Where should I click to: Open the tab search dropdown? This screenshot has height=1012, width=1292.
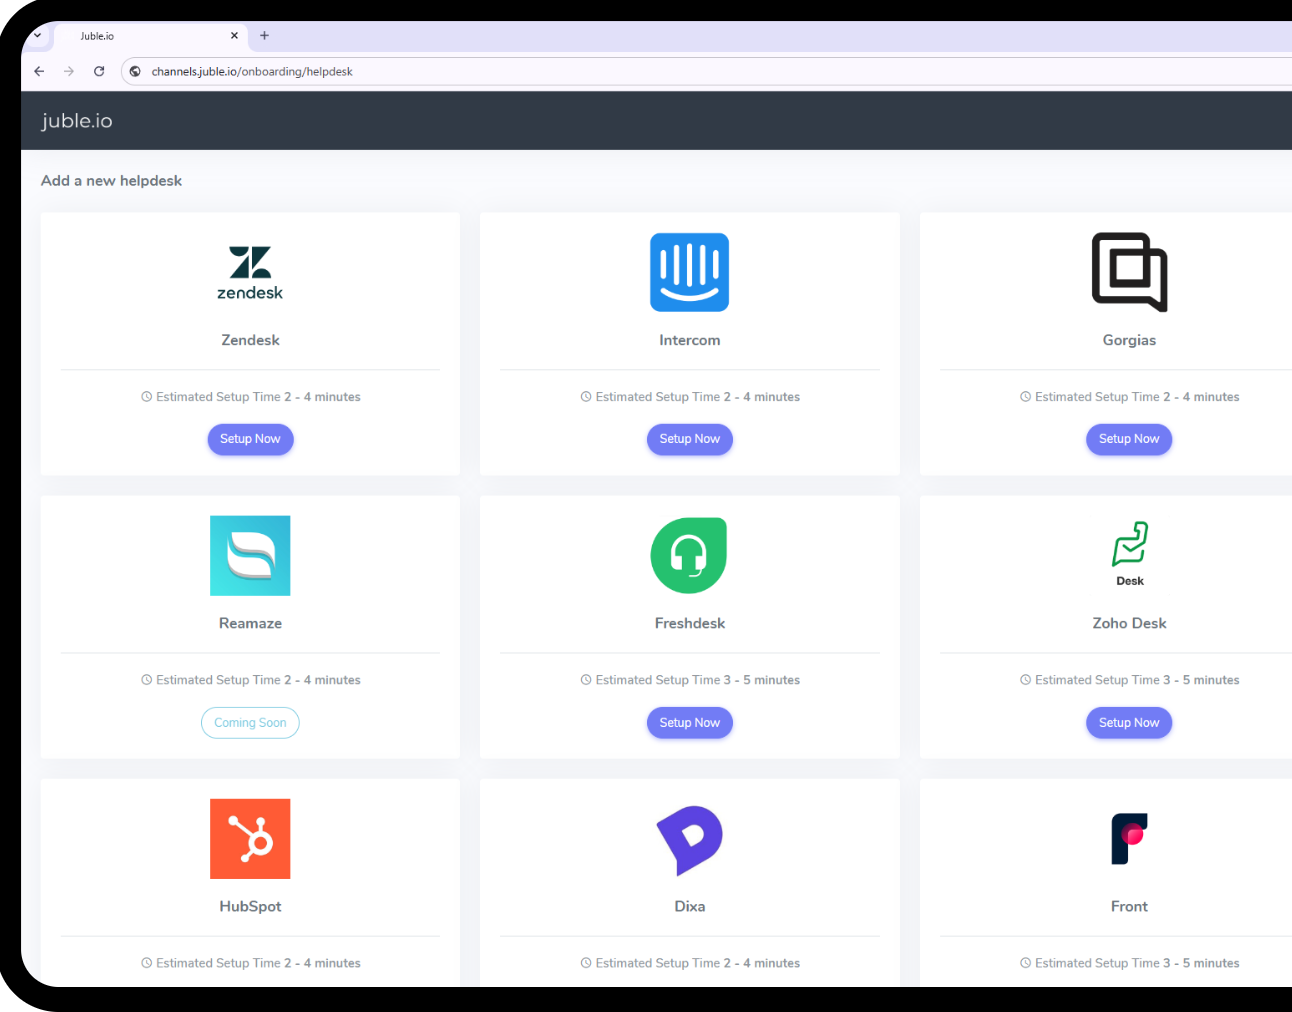tap(37, 35)
